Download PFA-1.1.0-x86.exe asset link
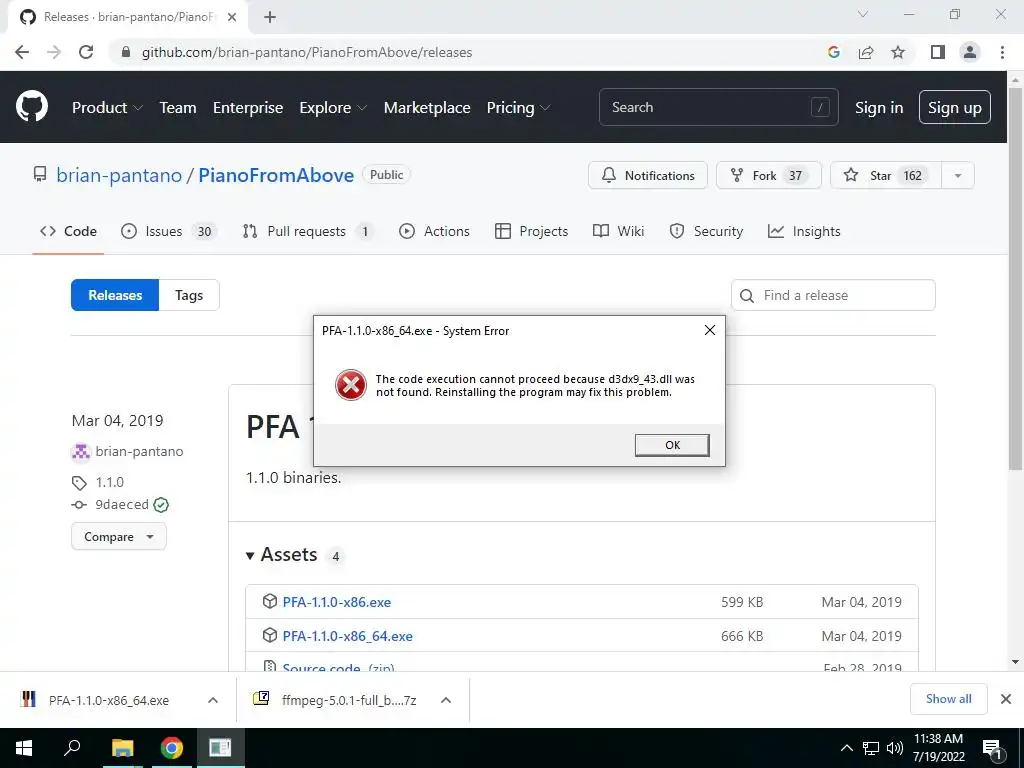The width and height of the screenshot is (1024, 768). coord(336,601)
